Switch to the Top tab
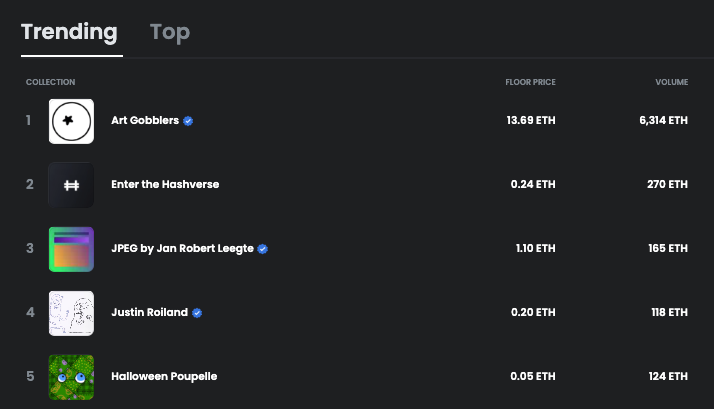714x409 pixels. click(x=170, y=32)
